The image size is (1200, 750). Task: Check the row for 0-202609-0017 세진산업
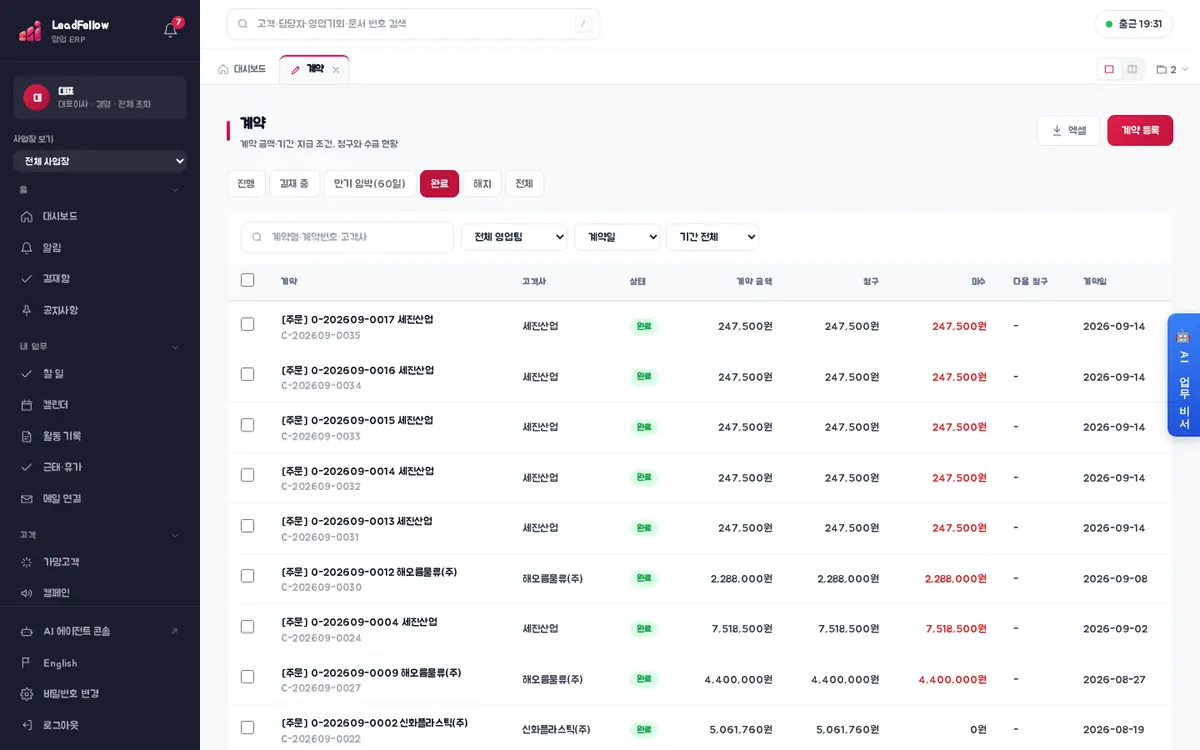(248, 324)
